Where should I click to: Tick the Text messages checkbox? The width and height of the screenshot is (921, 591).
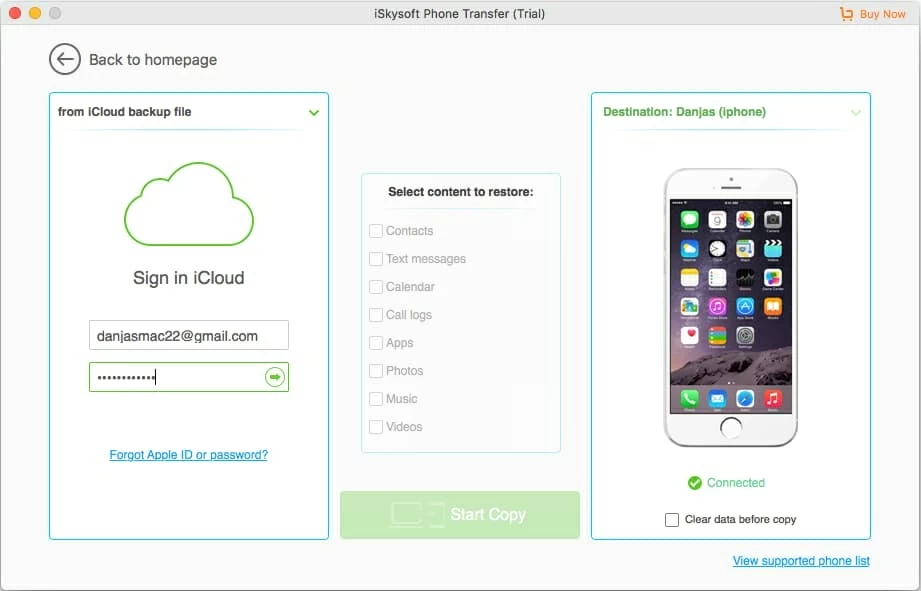tap(376, 259)
